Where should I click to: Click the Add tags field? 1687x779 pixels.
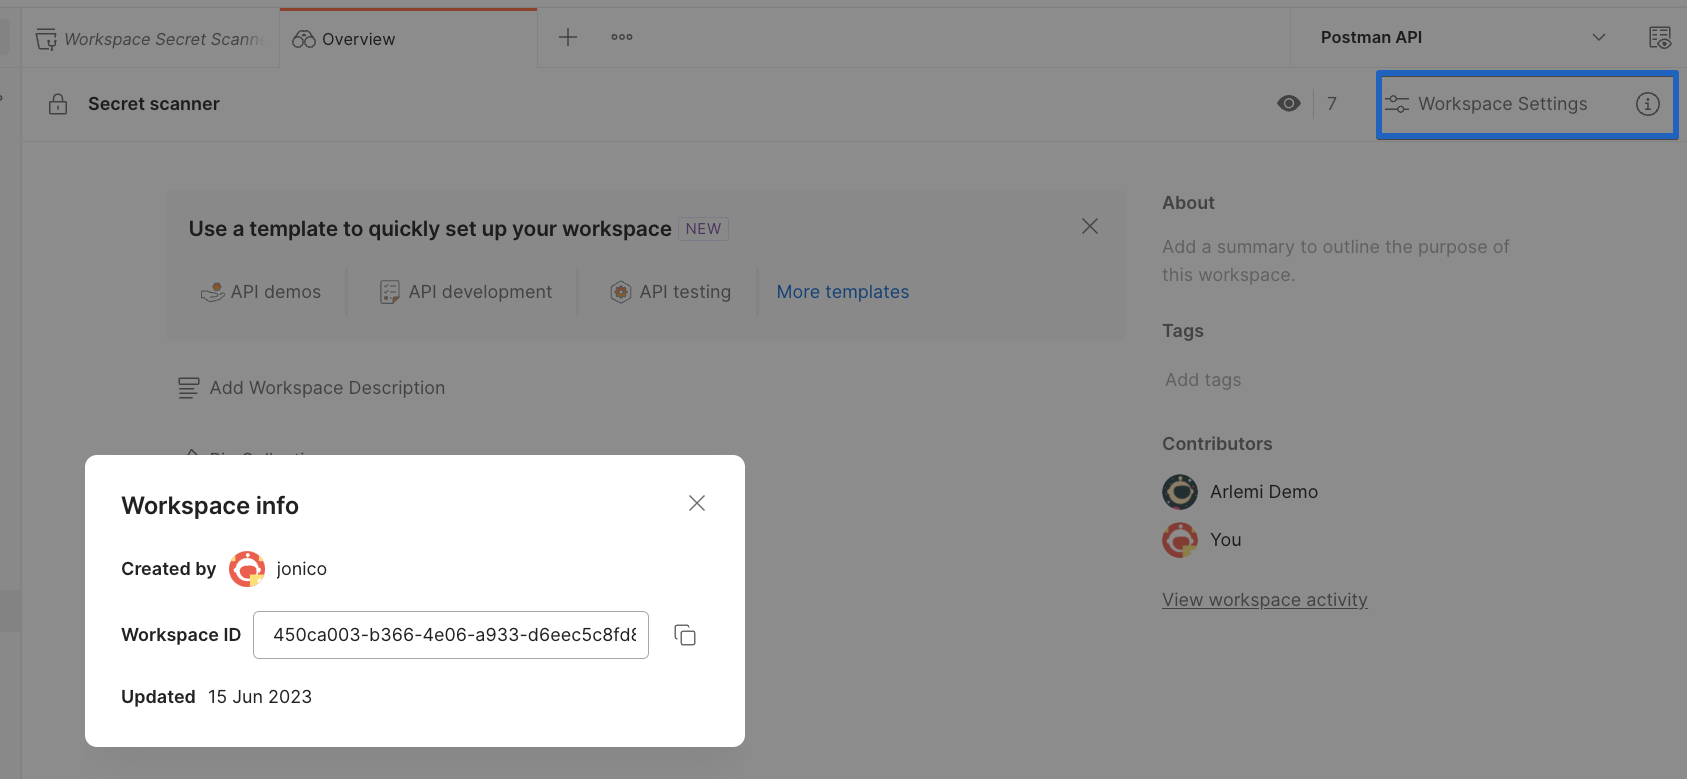coord(1203,380)
